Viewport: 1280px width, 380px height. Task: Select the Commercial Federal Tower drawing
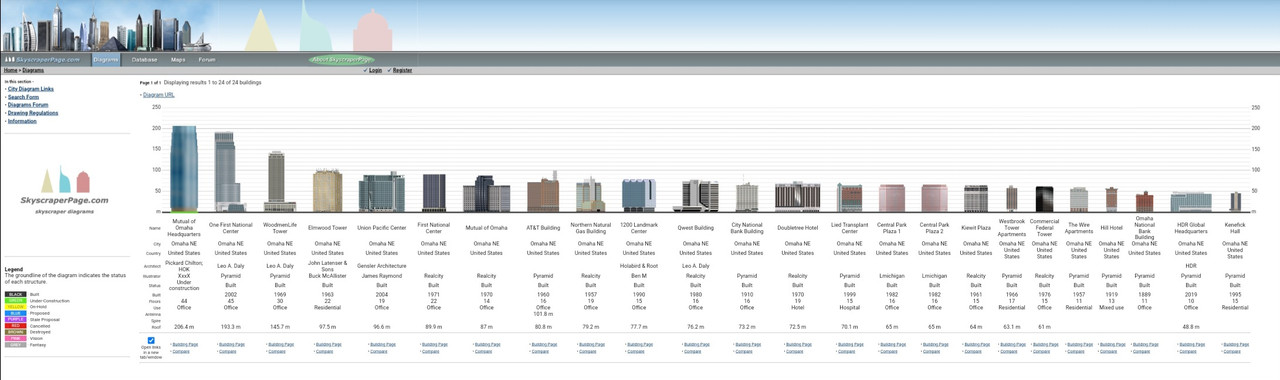pyautogui.click(x=1044, y=199)
